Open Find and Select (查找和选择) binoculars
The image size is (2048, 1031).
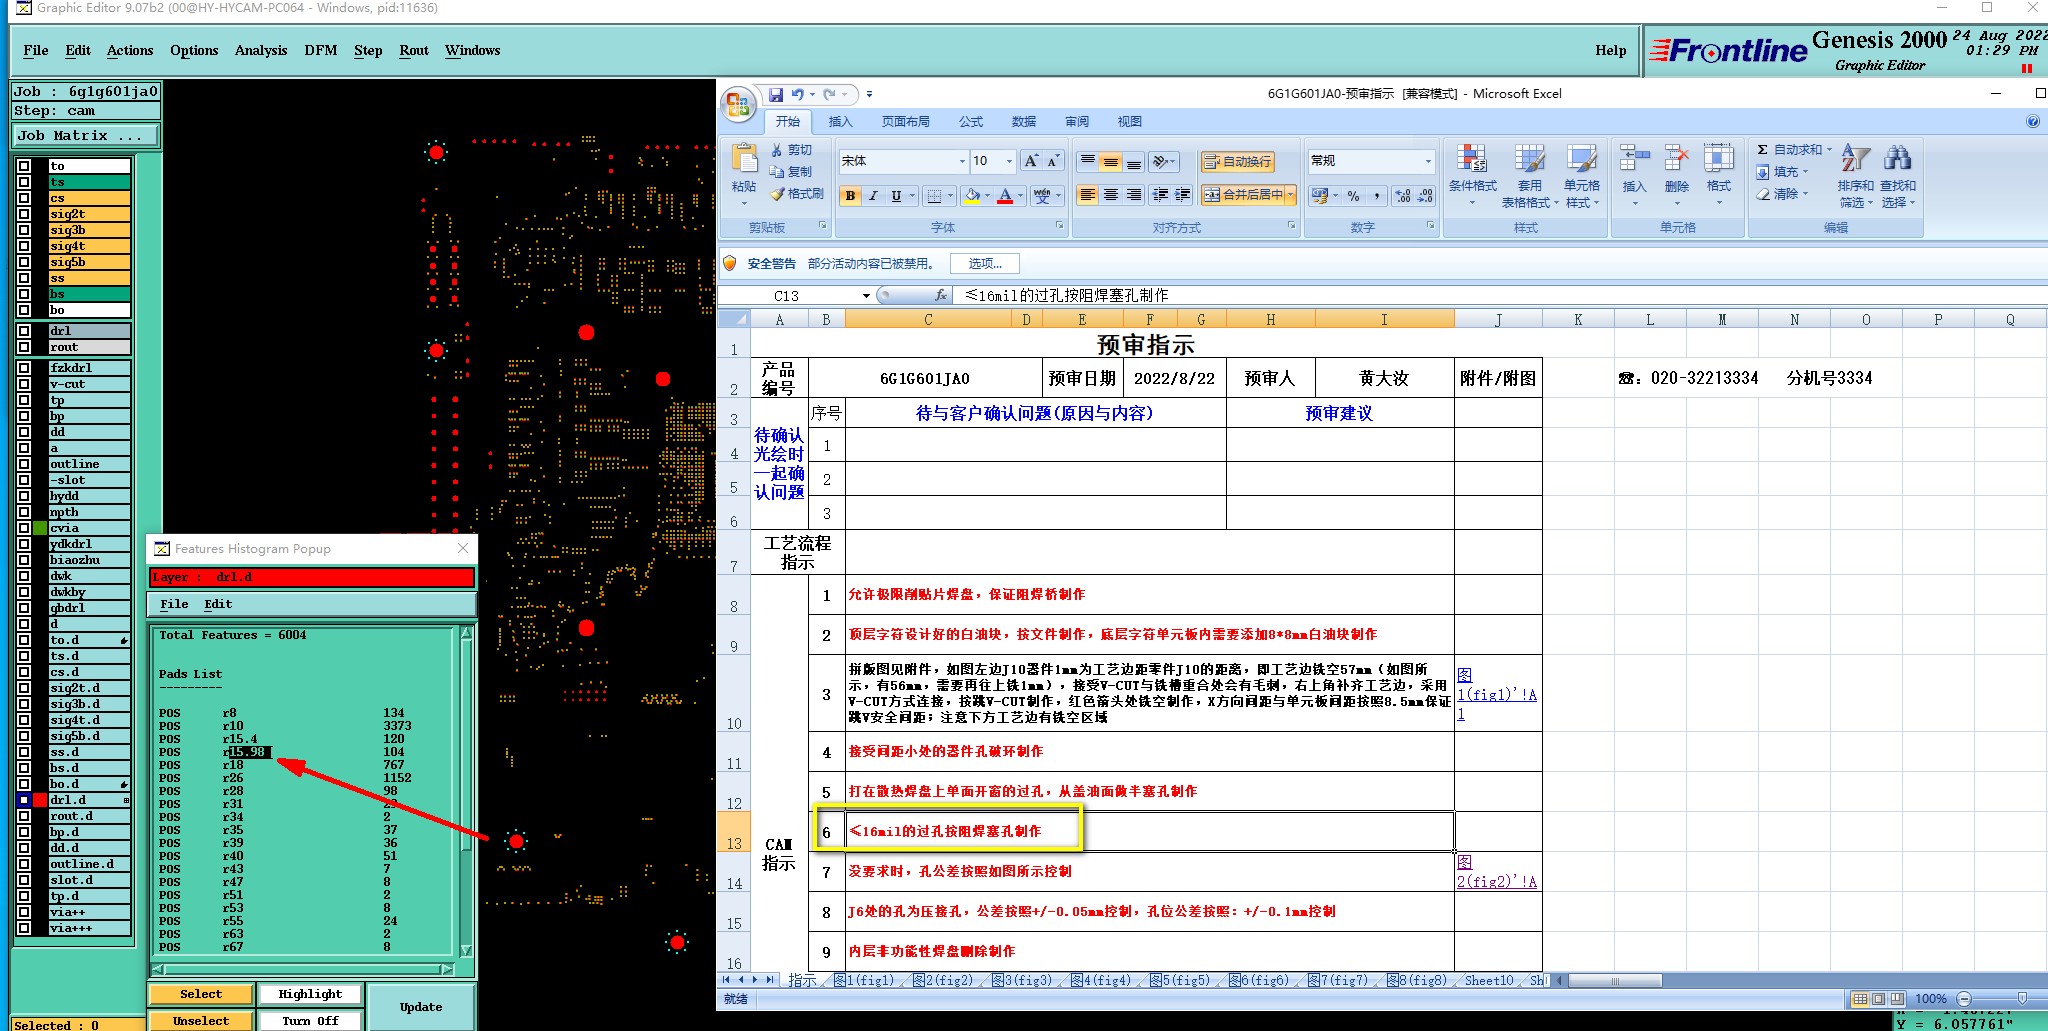(1898, 175)
